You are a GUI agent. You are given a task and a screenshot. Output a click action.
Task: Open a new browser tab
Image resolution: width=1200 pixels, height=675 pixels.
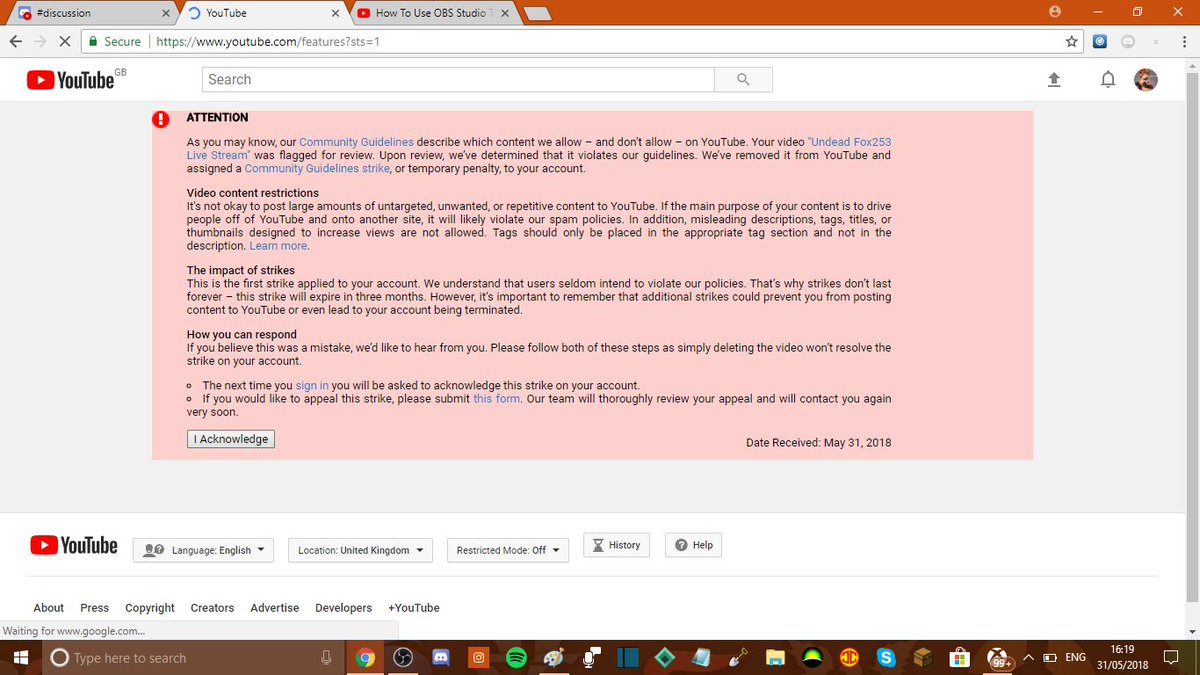pos(537,13)
